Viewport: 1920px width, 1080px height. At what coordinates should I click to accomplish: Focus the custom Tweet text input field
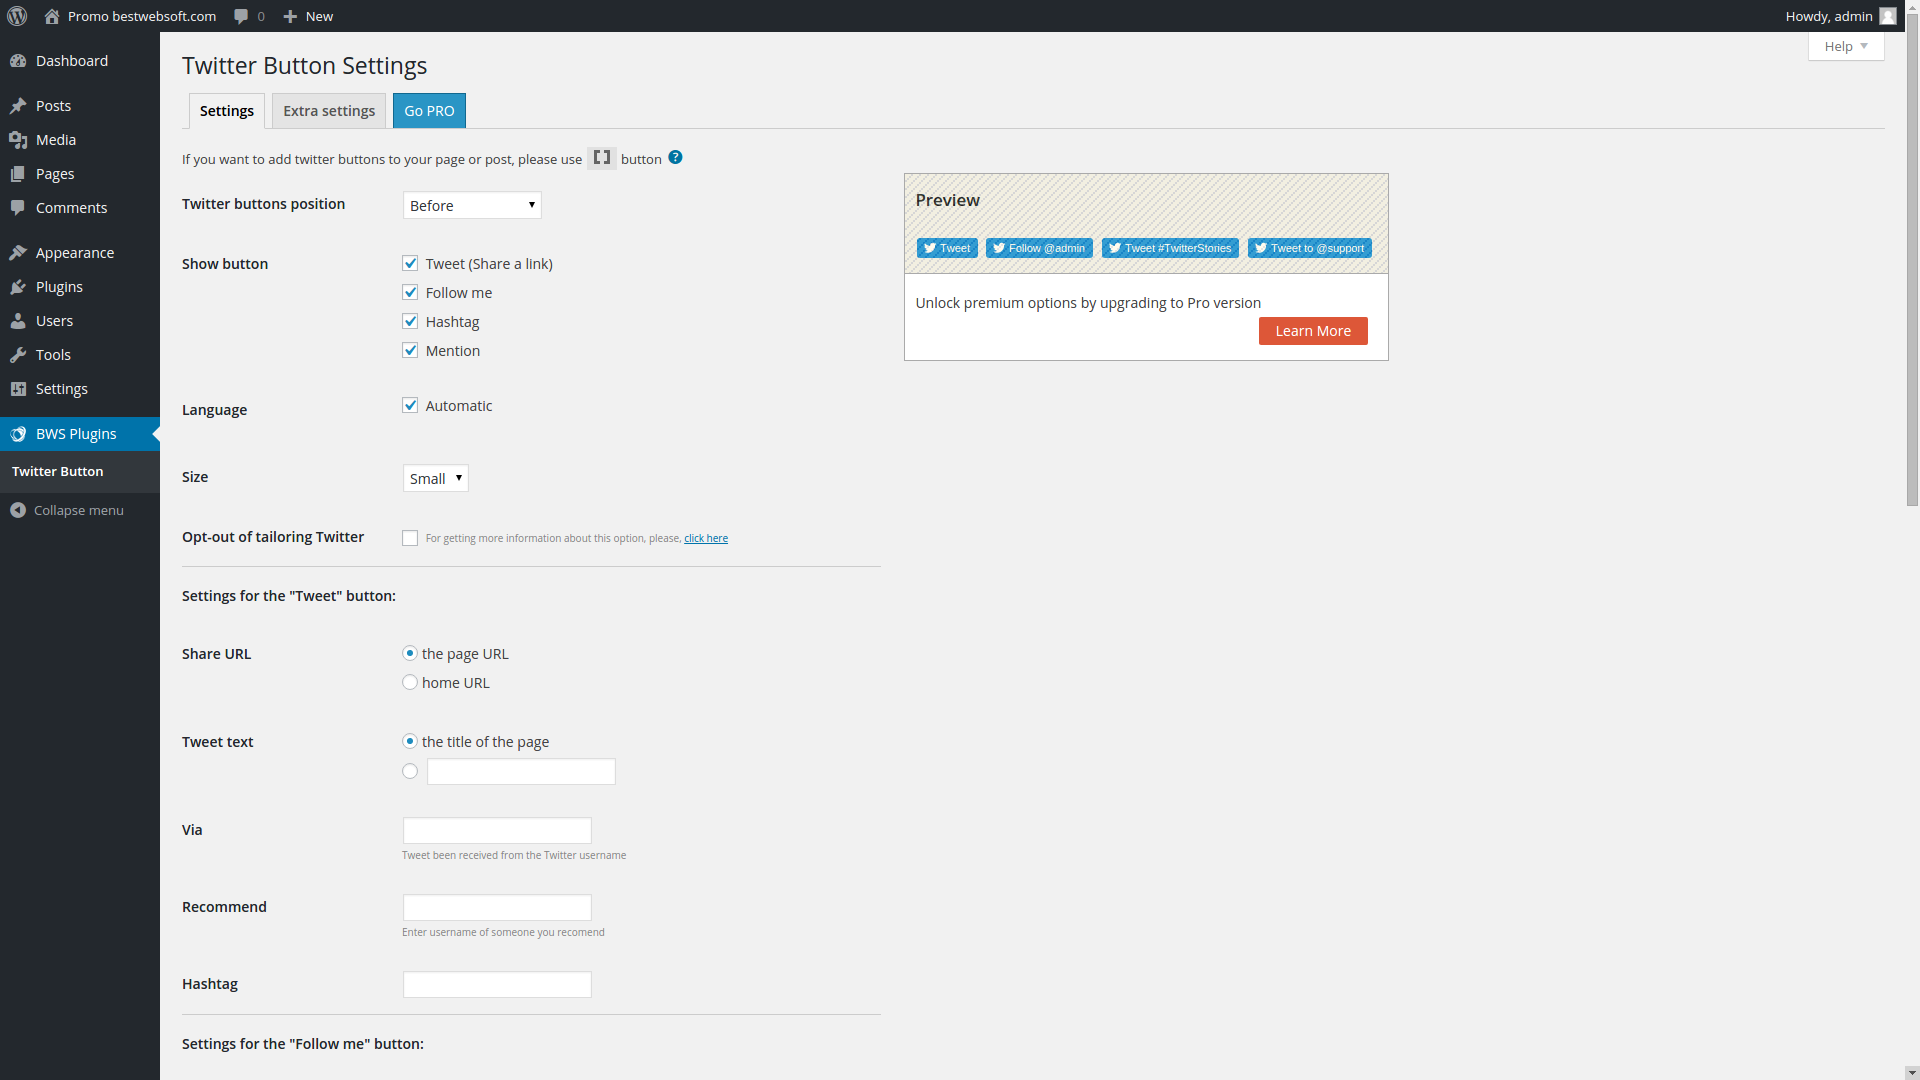[x=521, y=772]
